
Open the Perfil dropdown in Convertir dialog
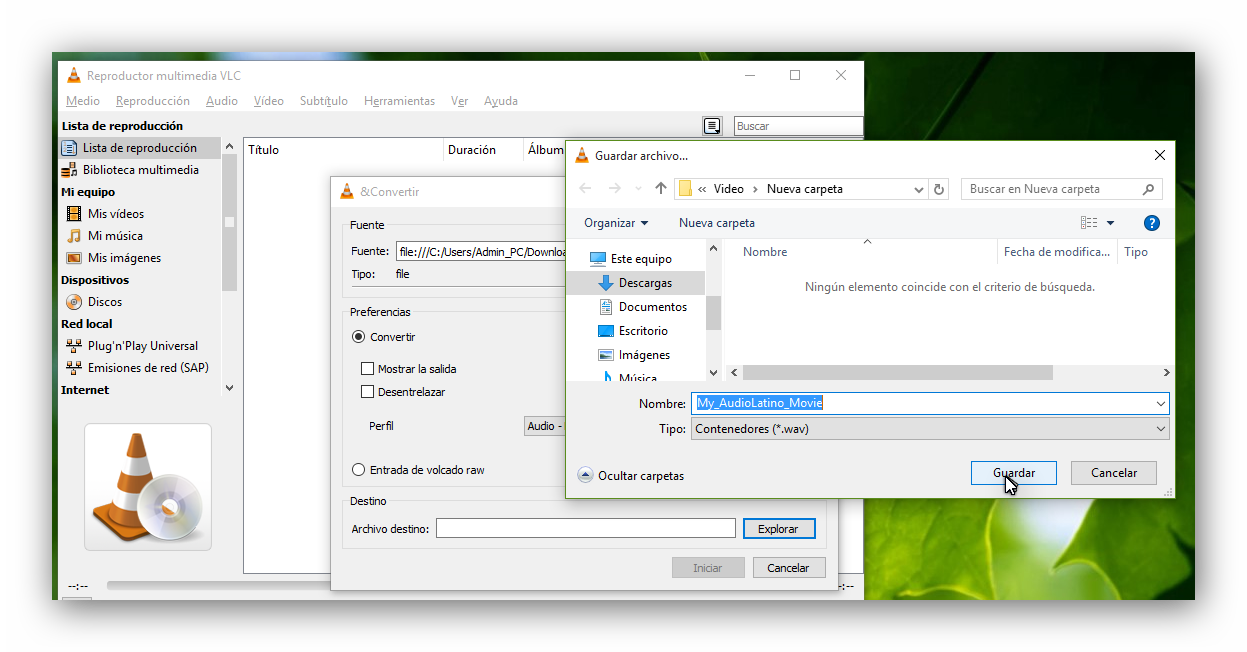[x=545, y=426]
